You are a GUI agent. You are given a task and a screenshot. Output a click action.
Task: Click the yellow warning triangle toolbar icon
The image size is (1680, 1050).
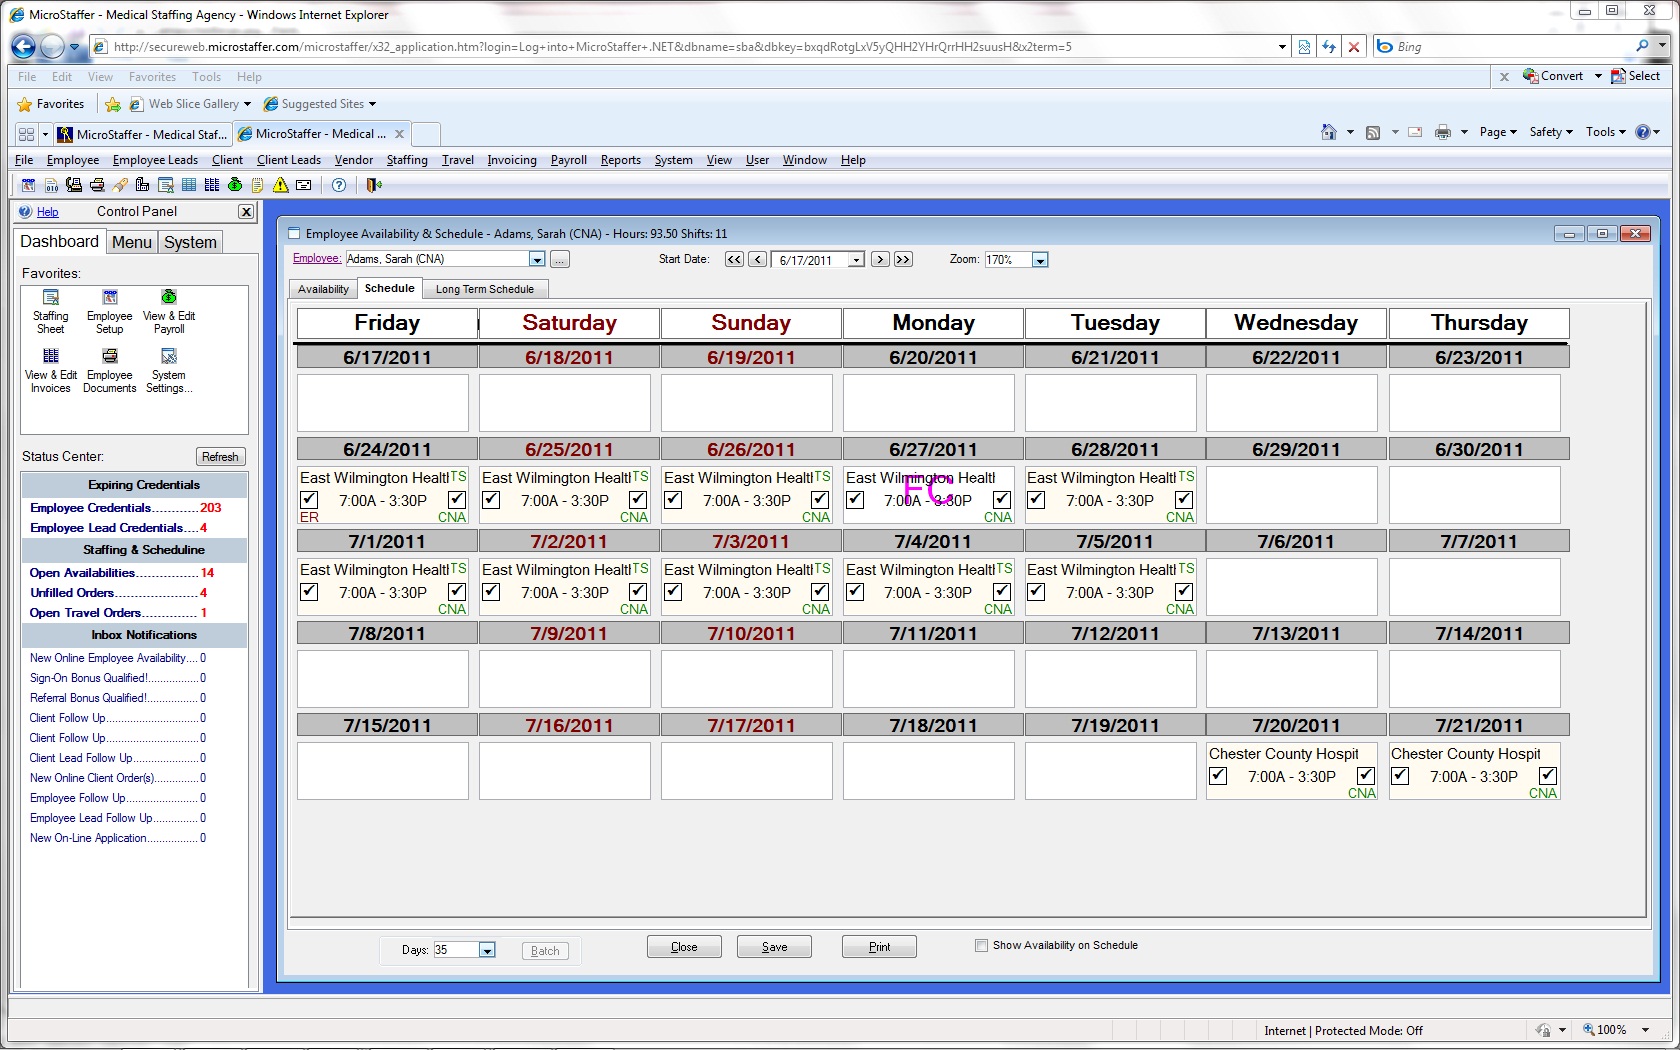(x=281, y=185)
